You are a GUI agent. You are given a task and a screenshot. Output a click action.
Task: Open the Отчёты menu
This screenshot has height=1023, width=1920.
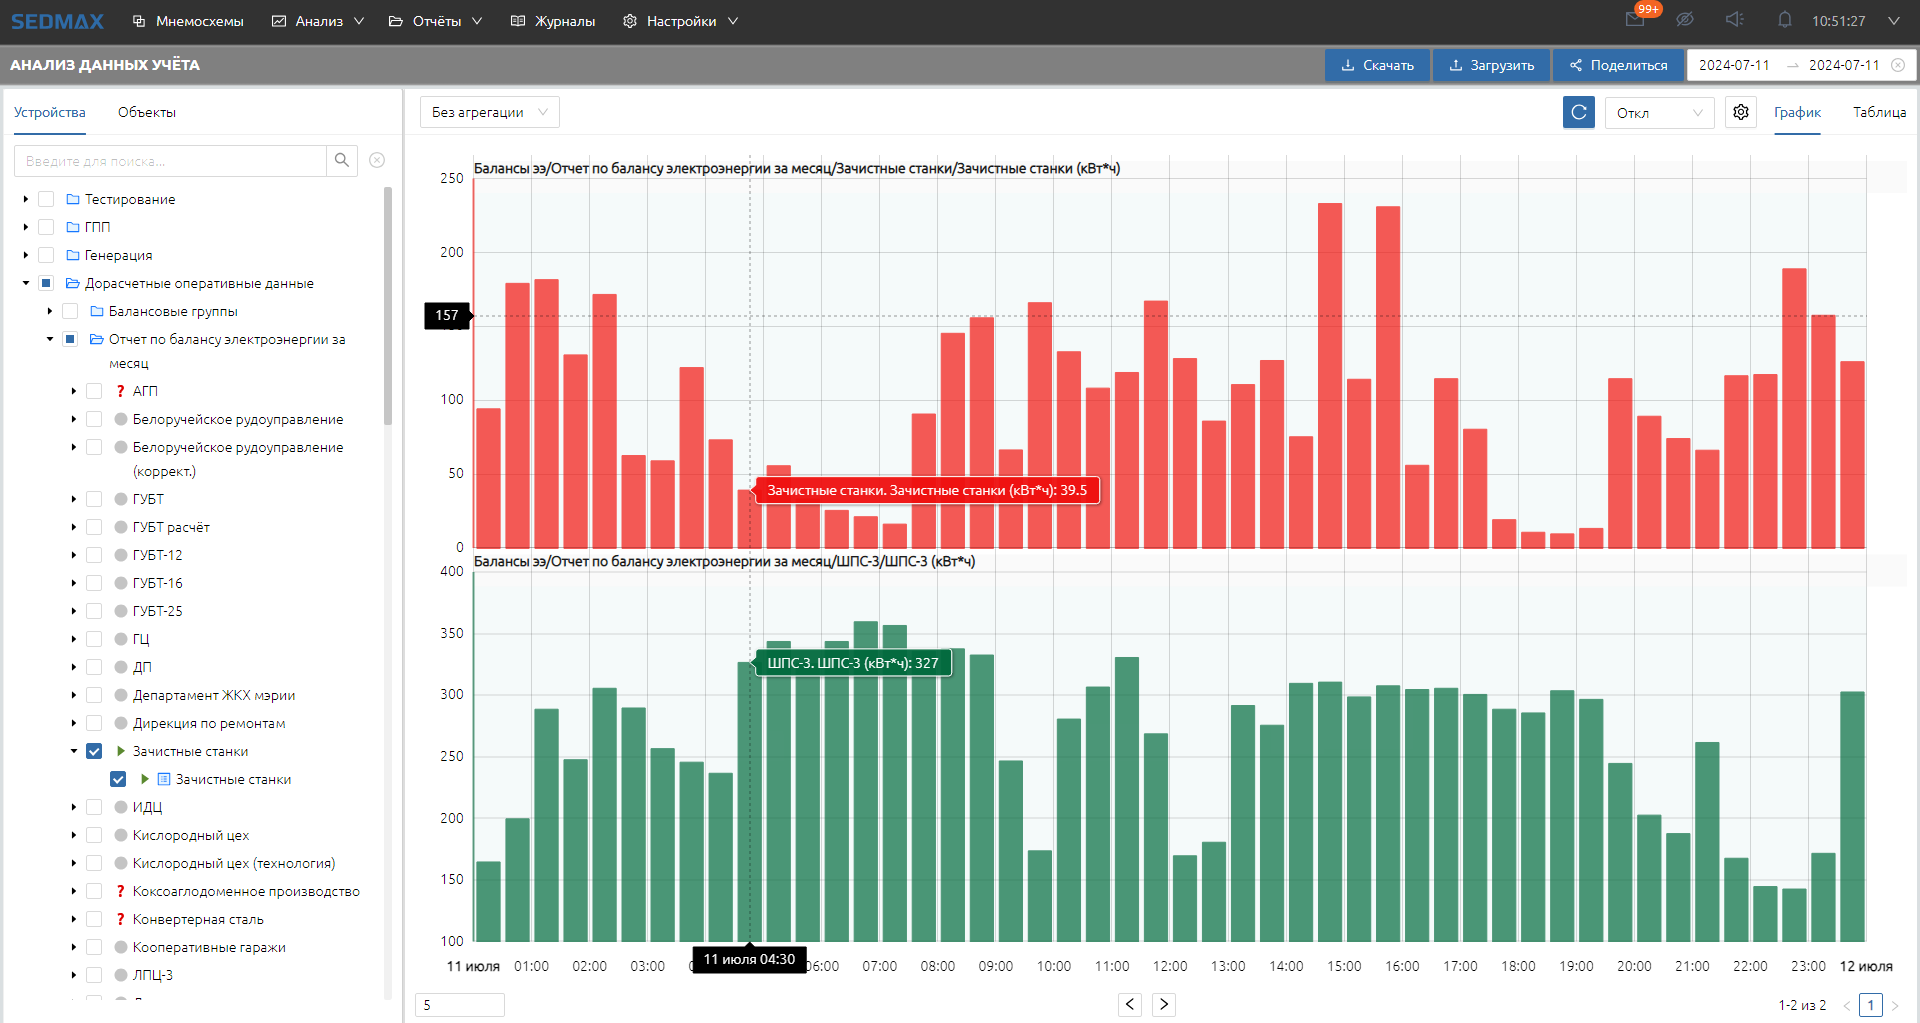[436, 21]
